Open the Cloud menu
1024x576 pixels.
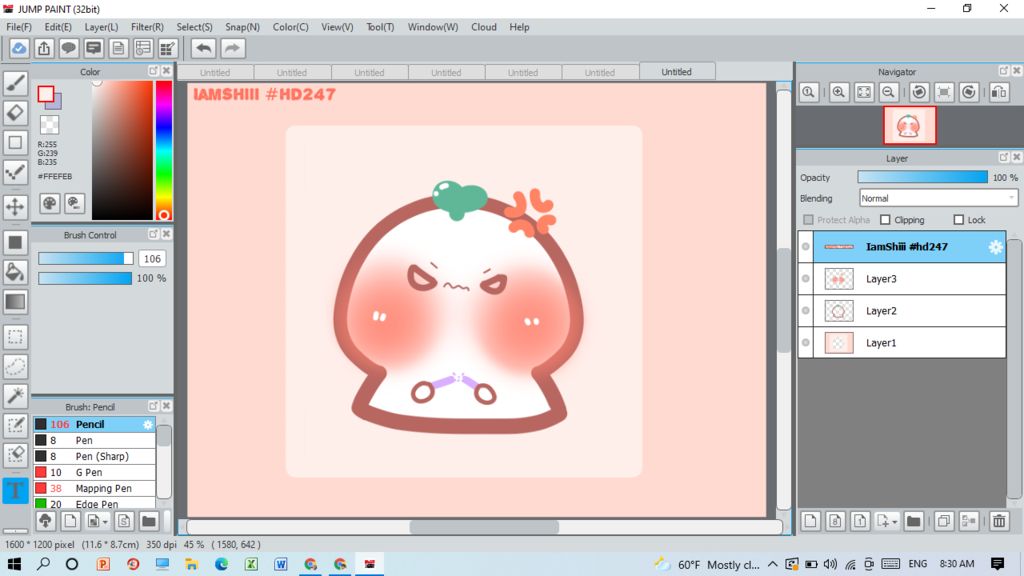coord(484,27)
